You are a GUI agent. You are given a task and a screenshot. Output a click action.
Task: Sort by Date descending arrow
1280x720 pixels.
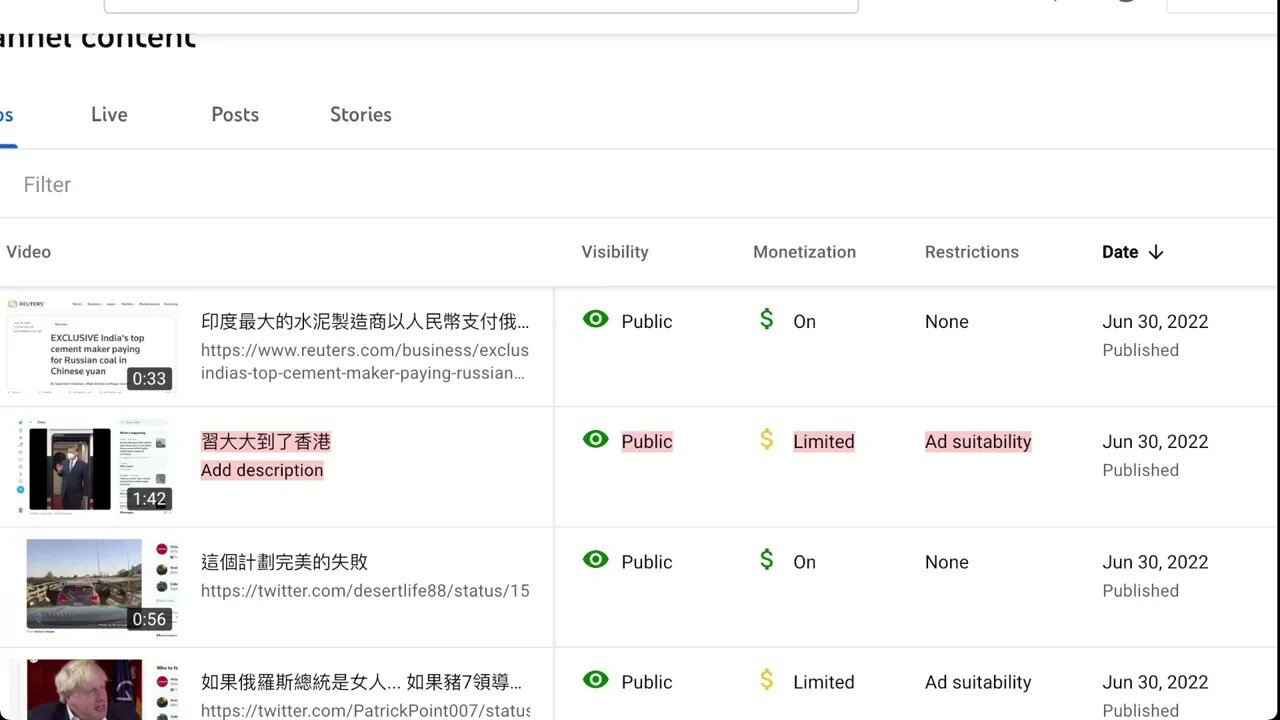(x=1156, y=252)
